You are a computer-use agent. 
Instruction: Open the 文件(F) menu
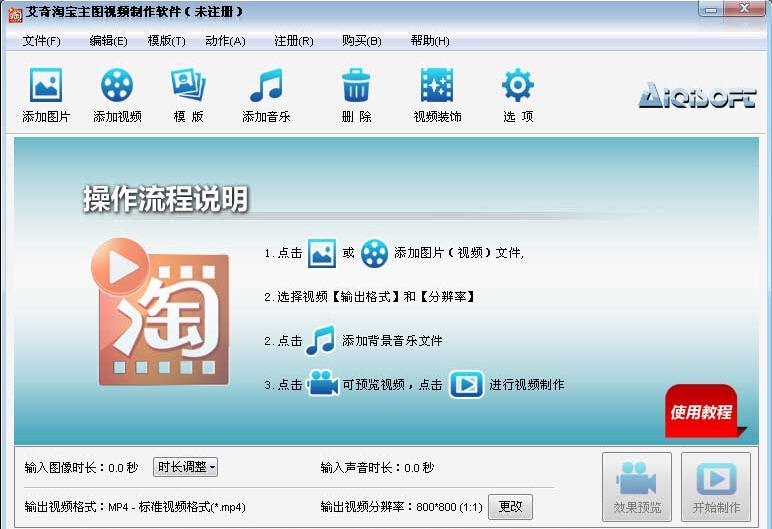pyautogui.click(x=41, y=41)
